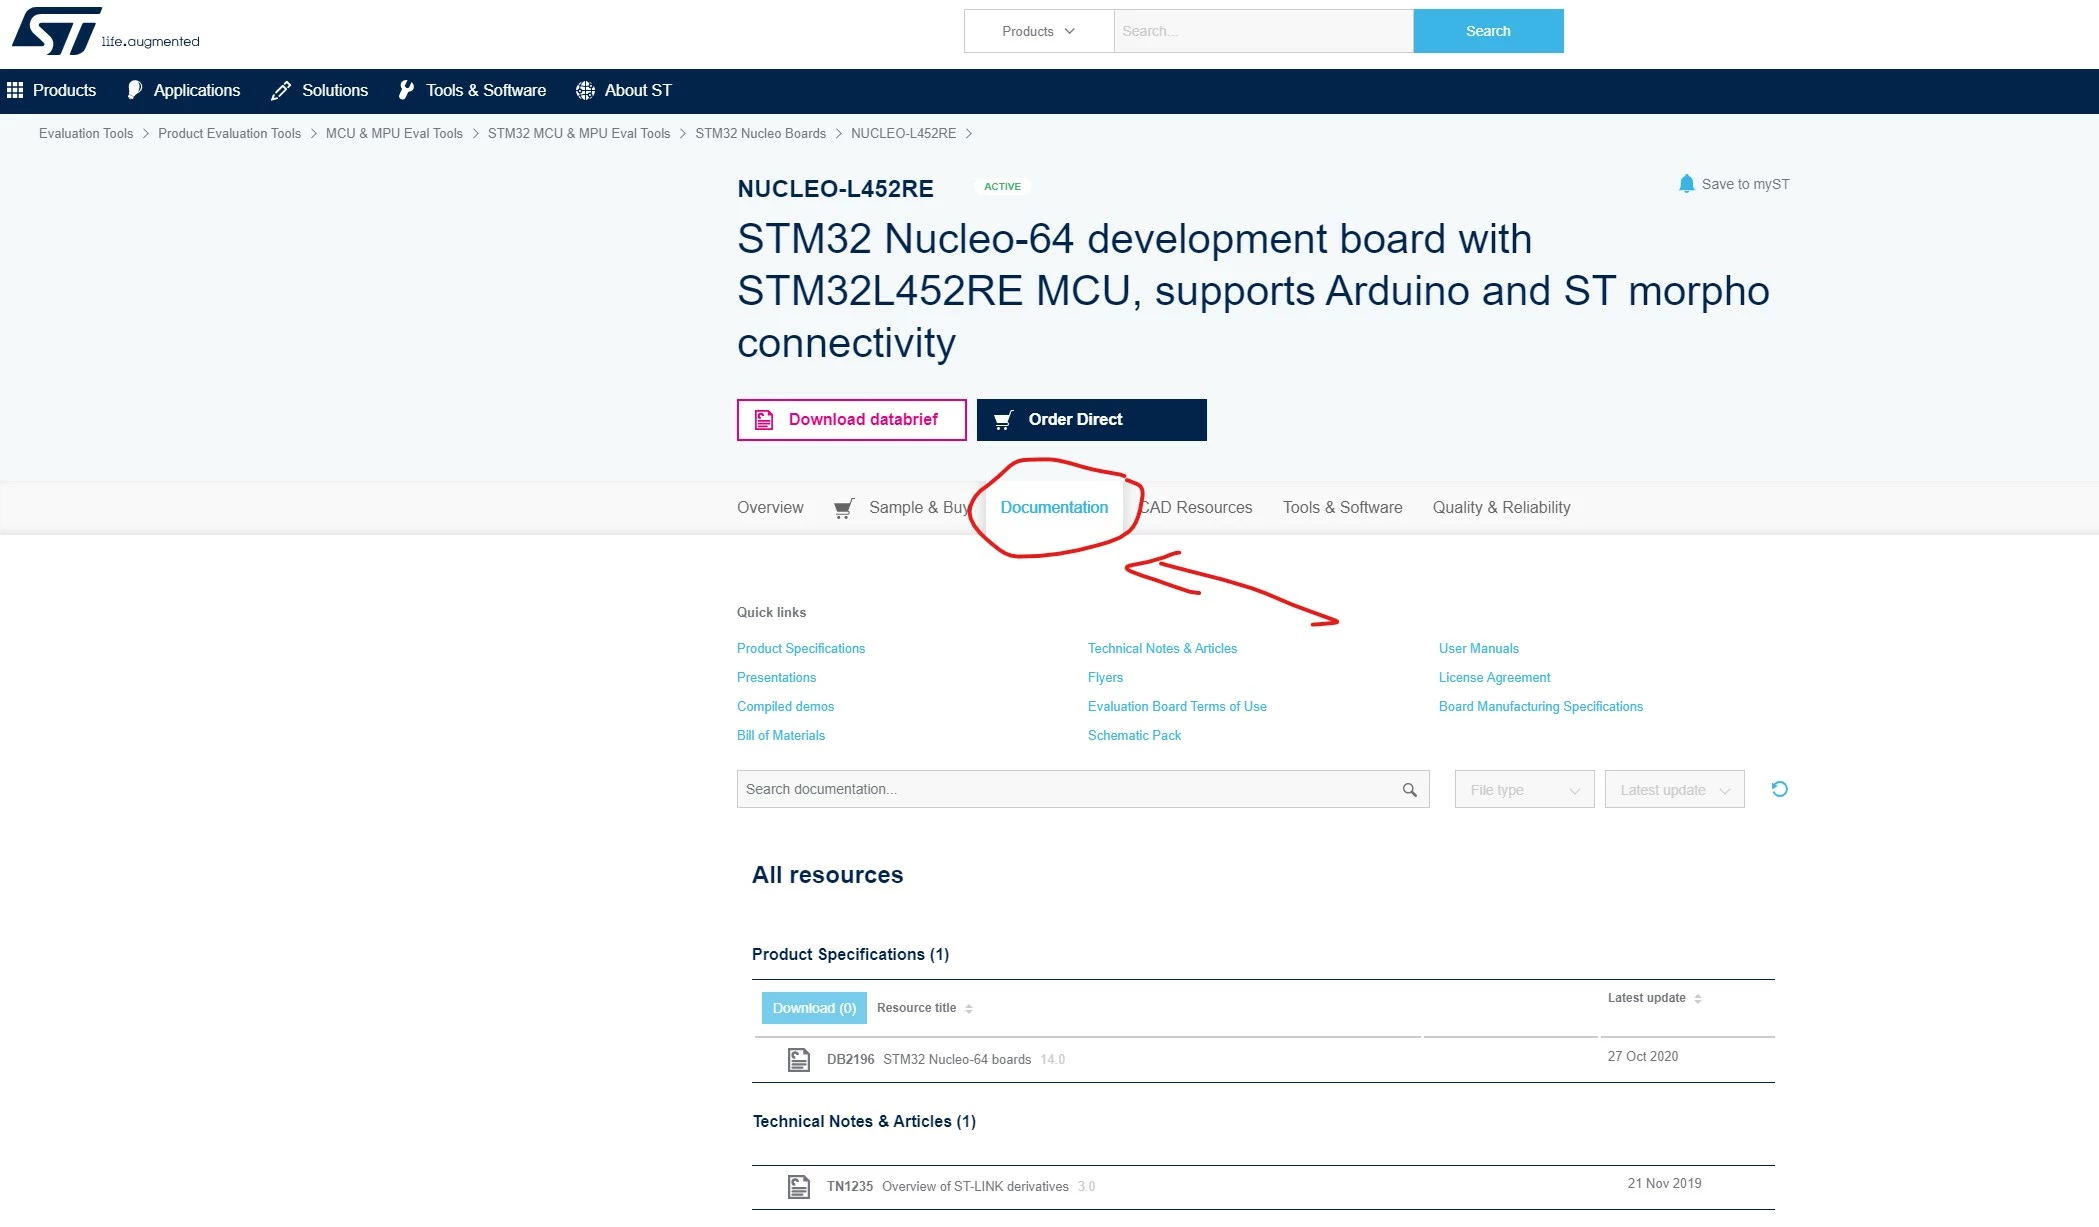The height and width of the screenshot is (1227, 2099).
Task: Open Compiled demos quick link
Action: click(785, 707)
